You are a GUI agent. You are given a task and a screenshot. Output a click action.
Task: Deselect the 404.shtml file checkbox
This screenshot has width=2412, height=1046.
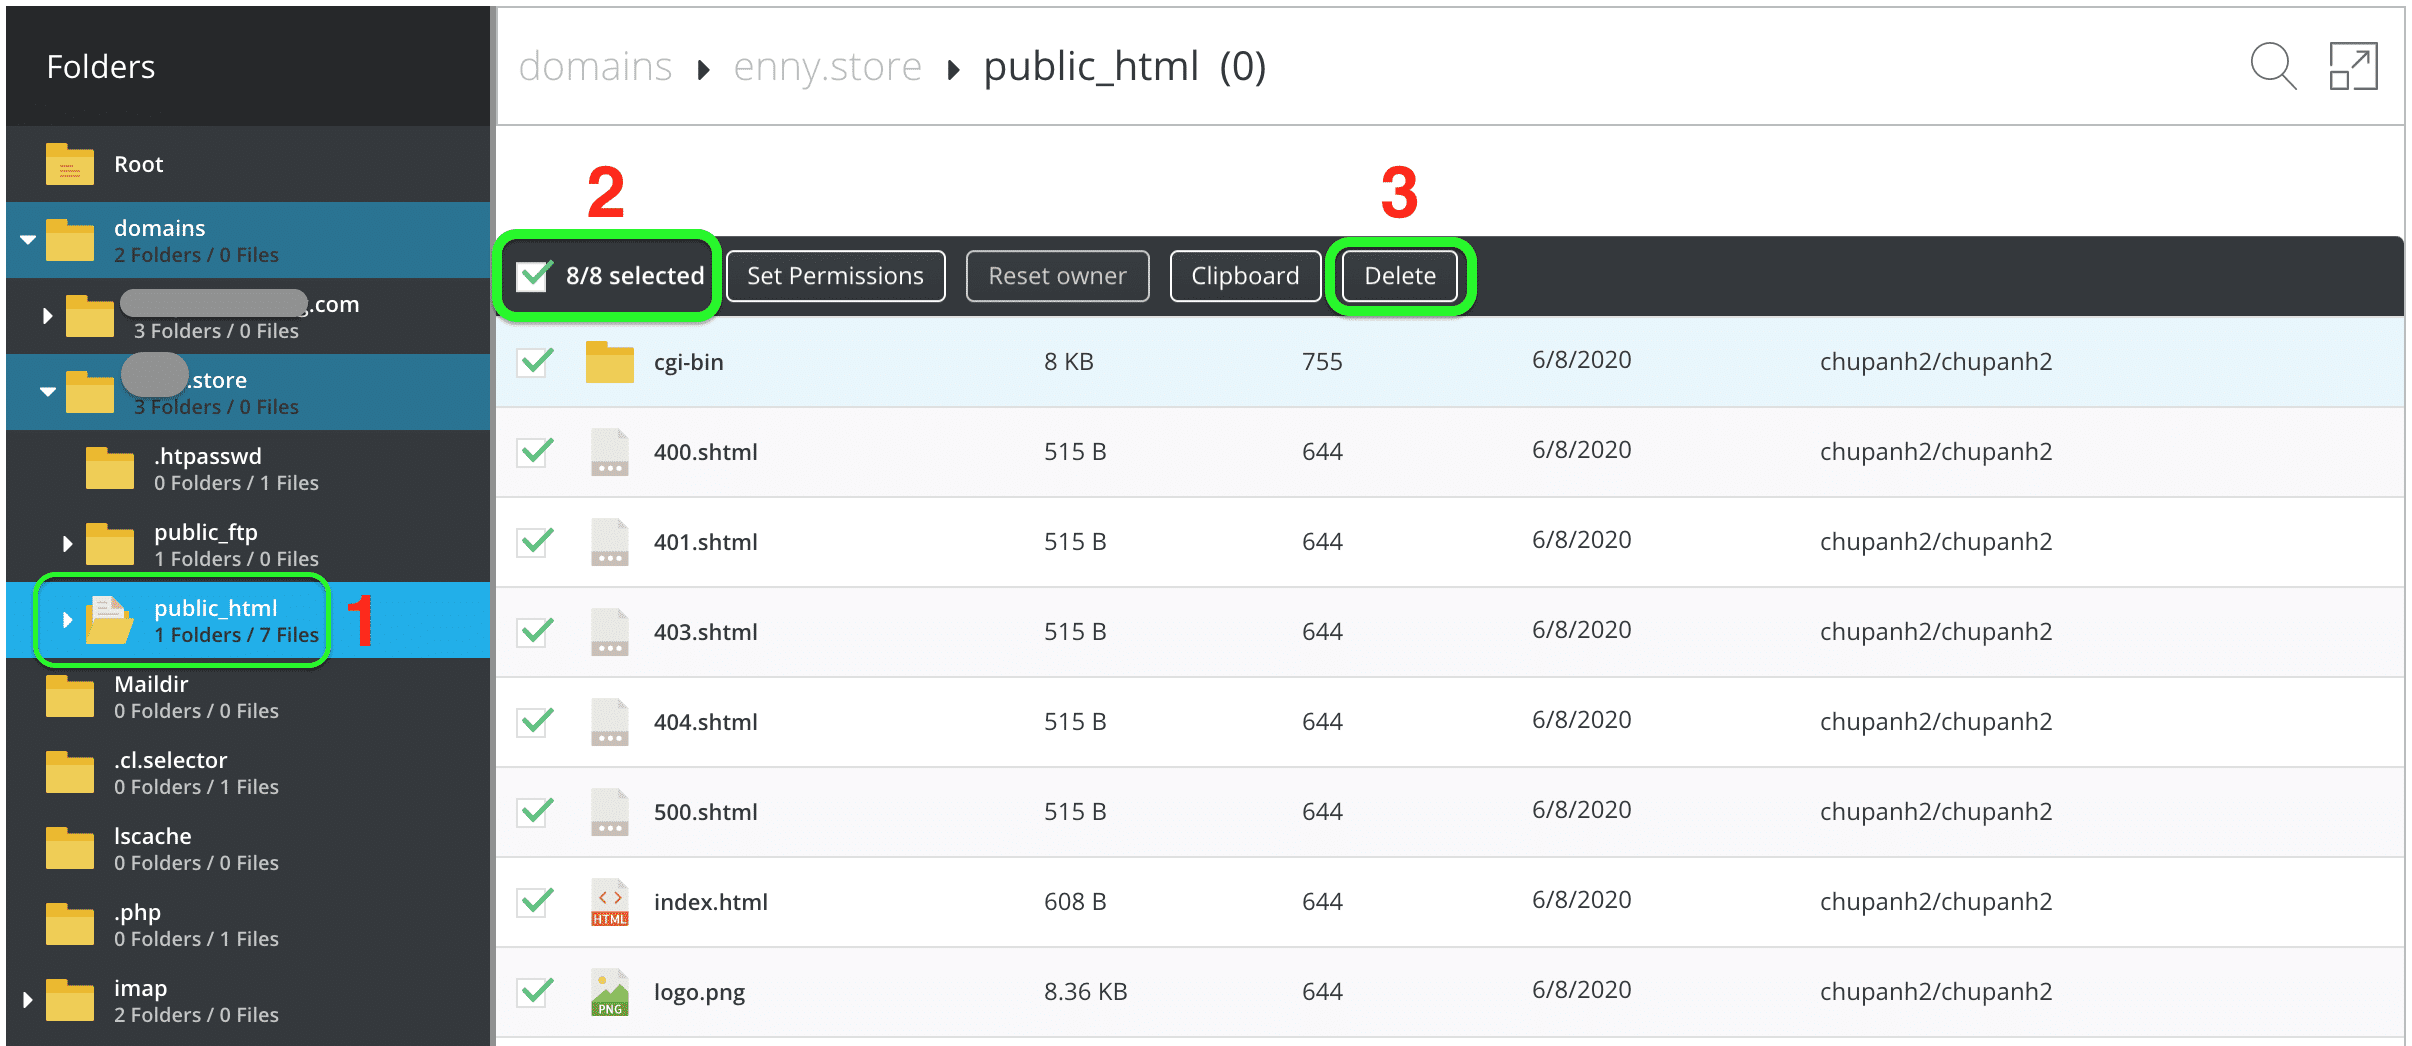tap(535, 721)
